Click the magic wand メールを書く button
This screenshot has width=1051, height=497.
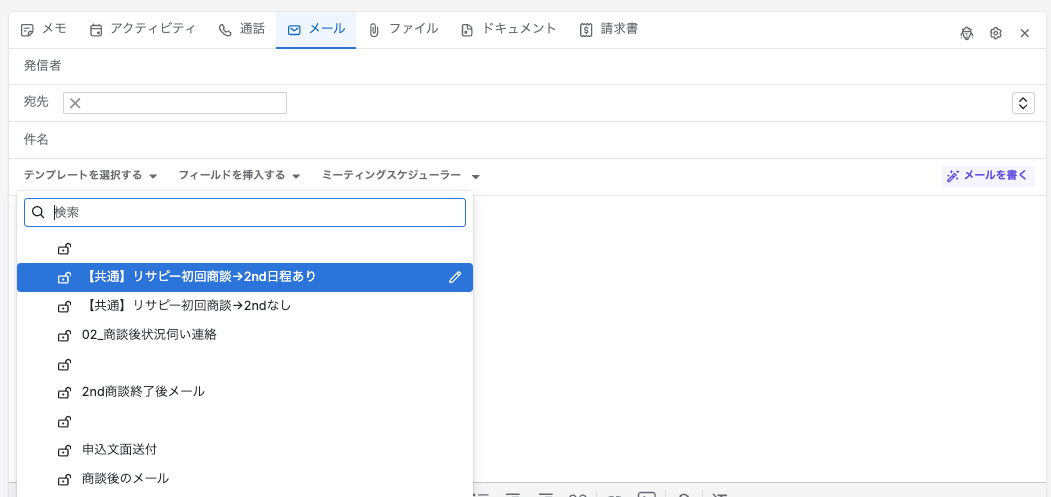987,176
